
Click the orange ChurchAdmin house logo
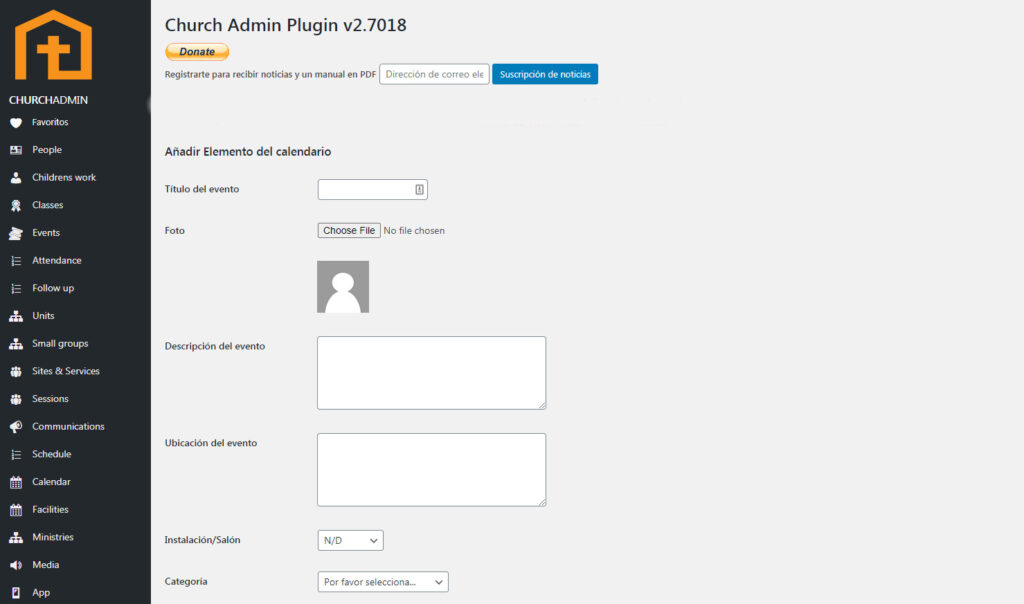coord(53,46)
